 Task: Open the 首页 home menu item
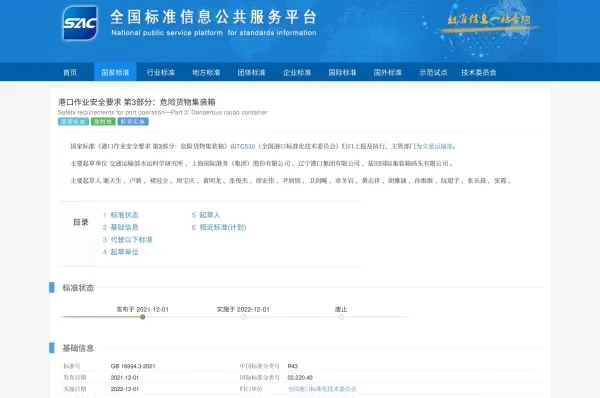pos(70,72)
